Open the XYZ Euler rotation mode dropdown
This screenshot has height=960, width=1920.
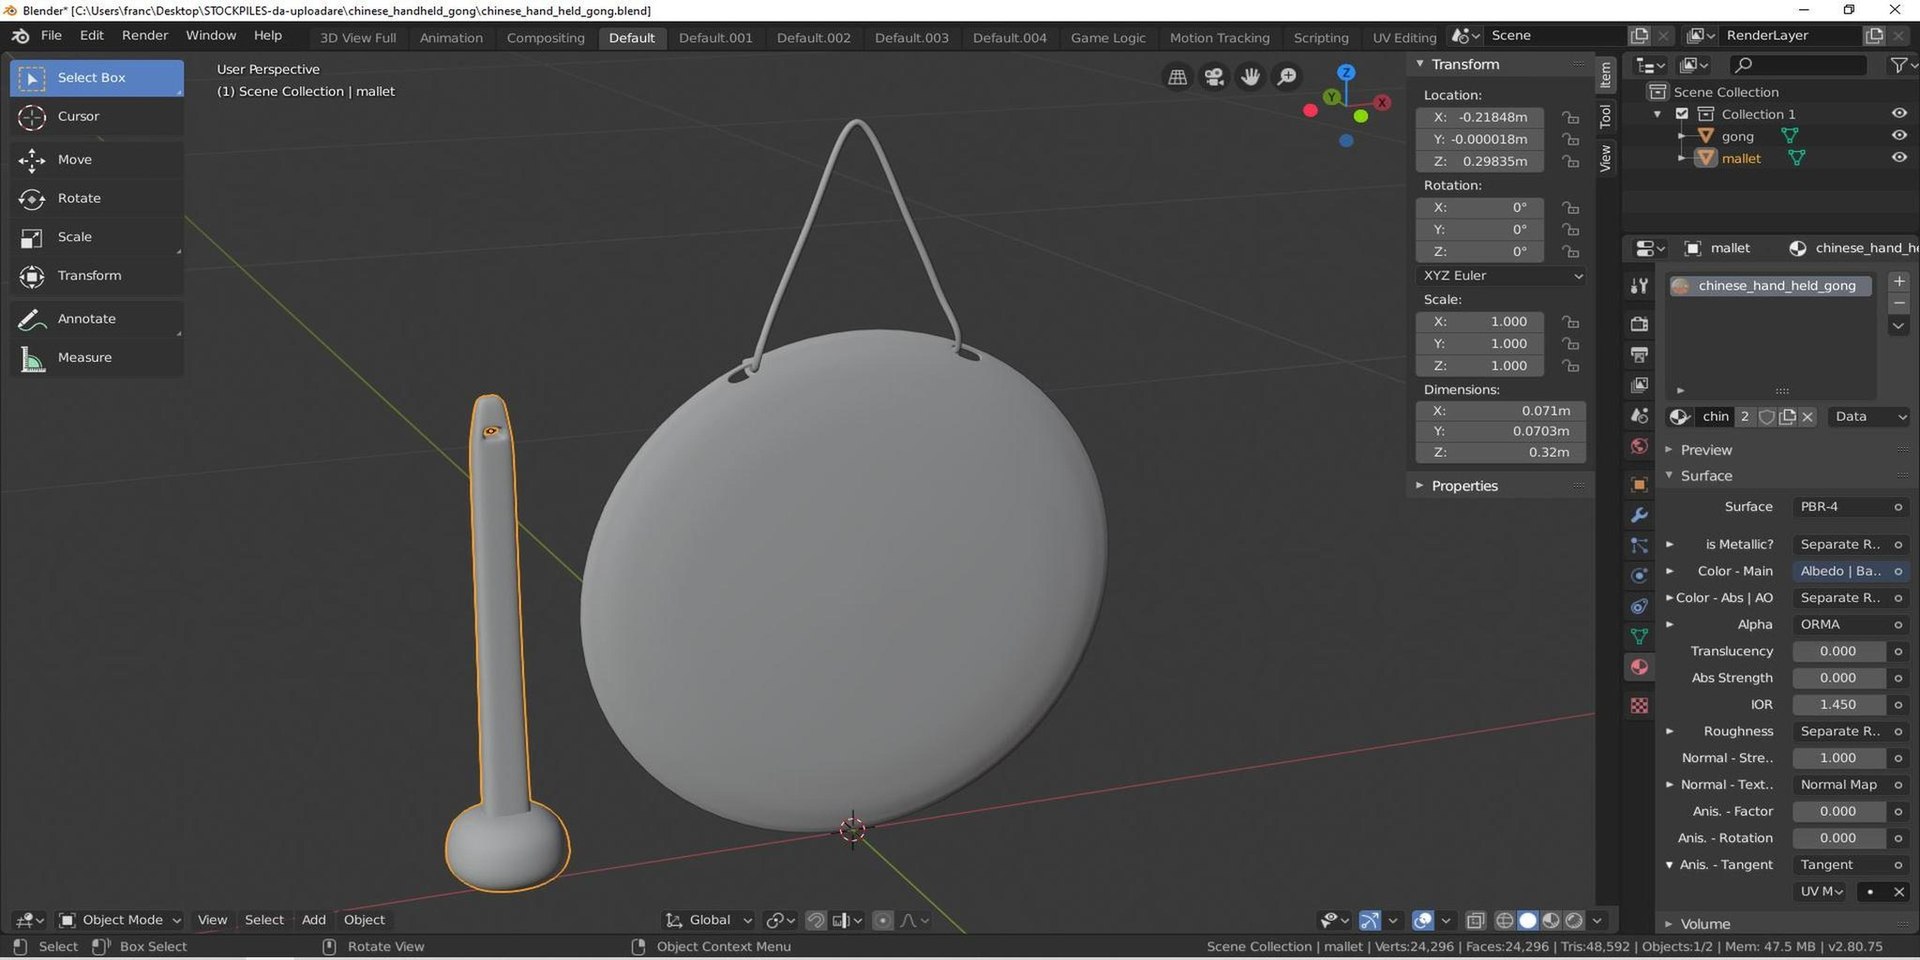click(1502, 276)
